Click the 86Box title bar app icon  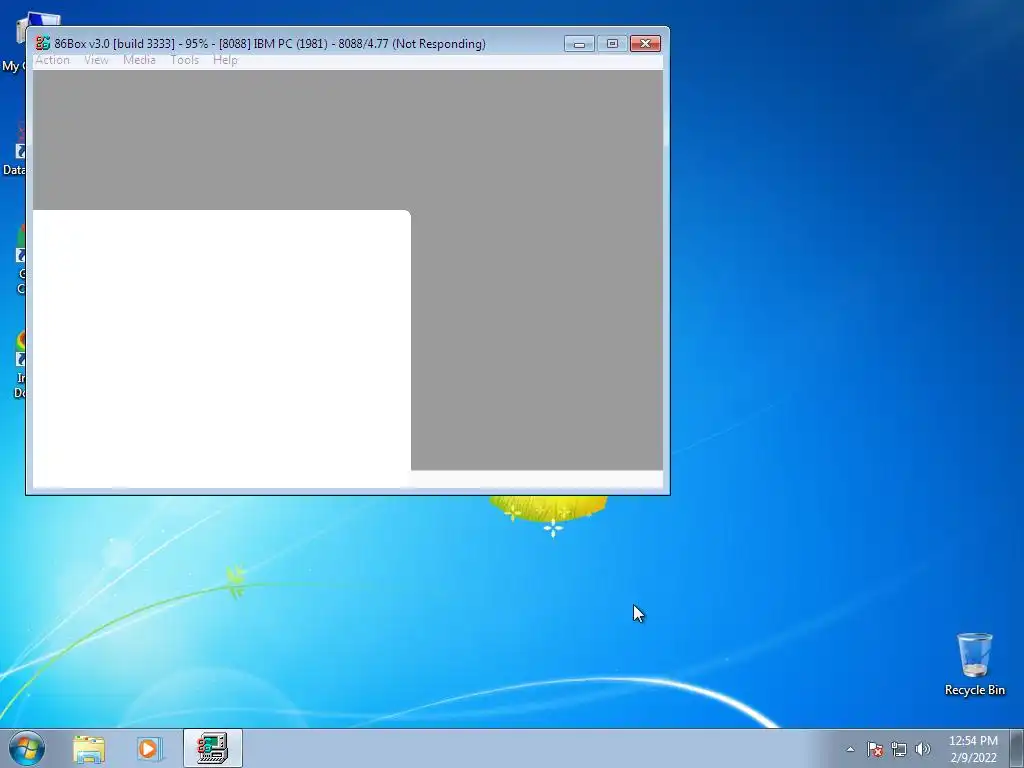click(43, 44)
